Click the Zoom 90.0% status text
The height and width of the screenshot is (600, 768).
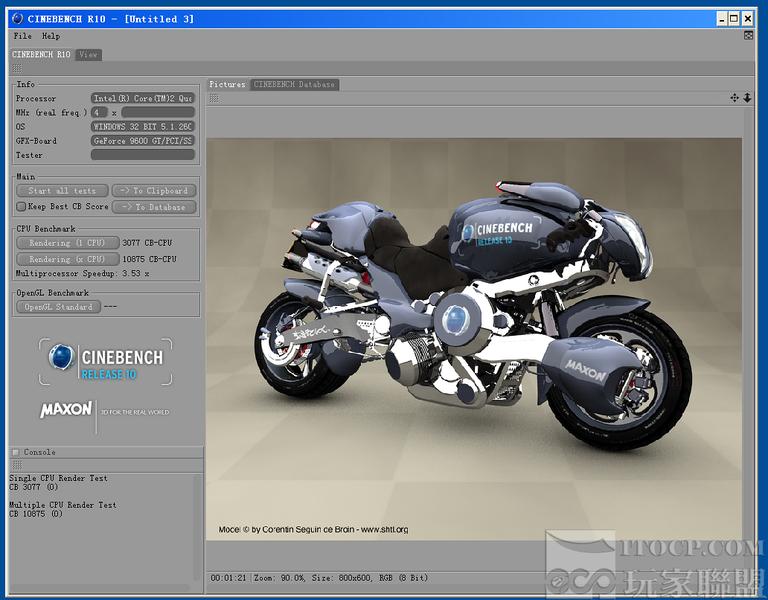279,578
